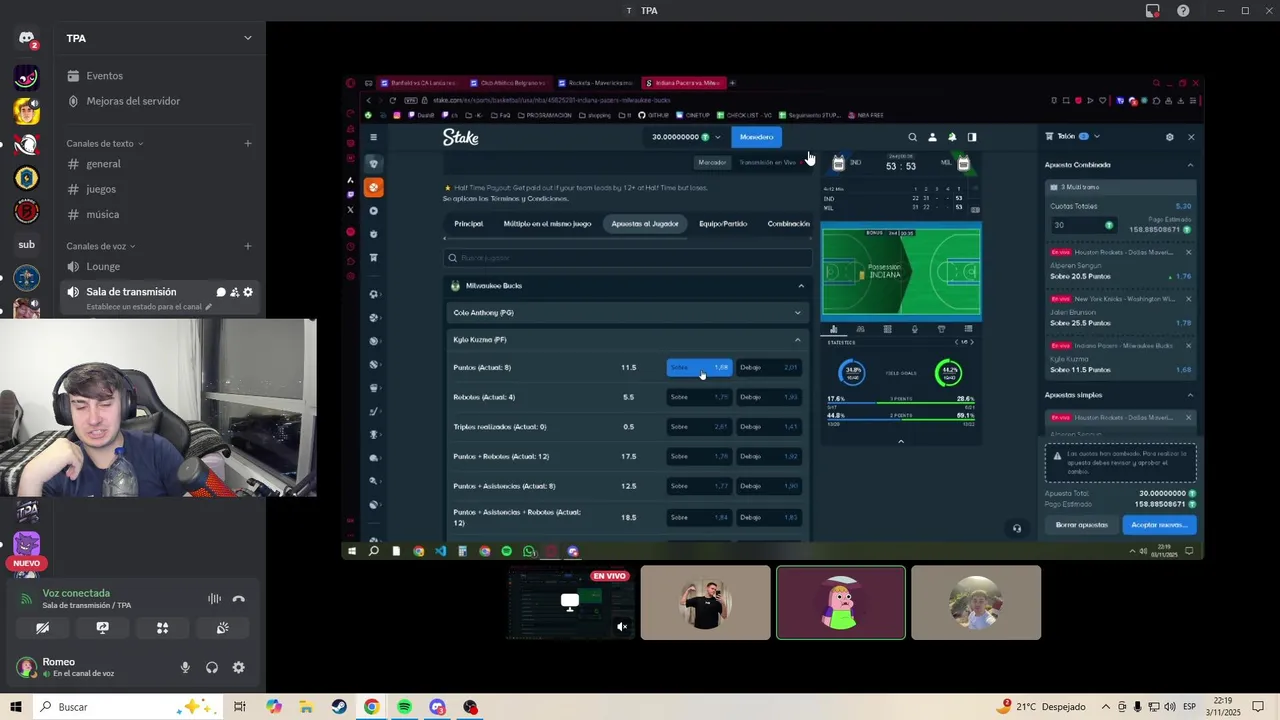1280x720 pixels.
Task: Mute the microphone for Romeo
Action: pos(185,667)
